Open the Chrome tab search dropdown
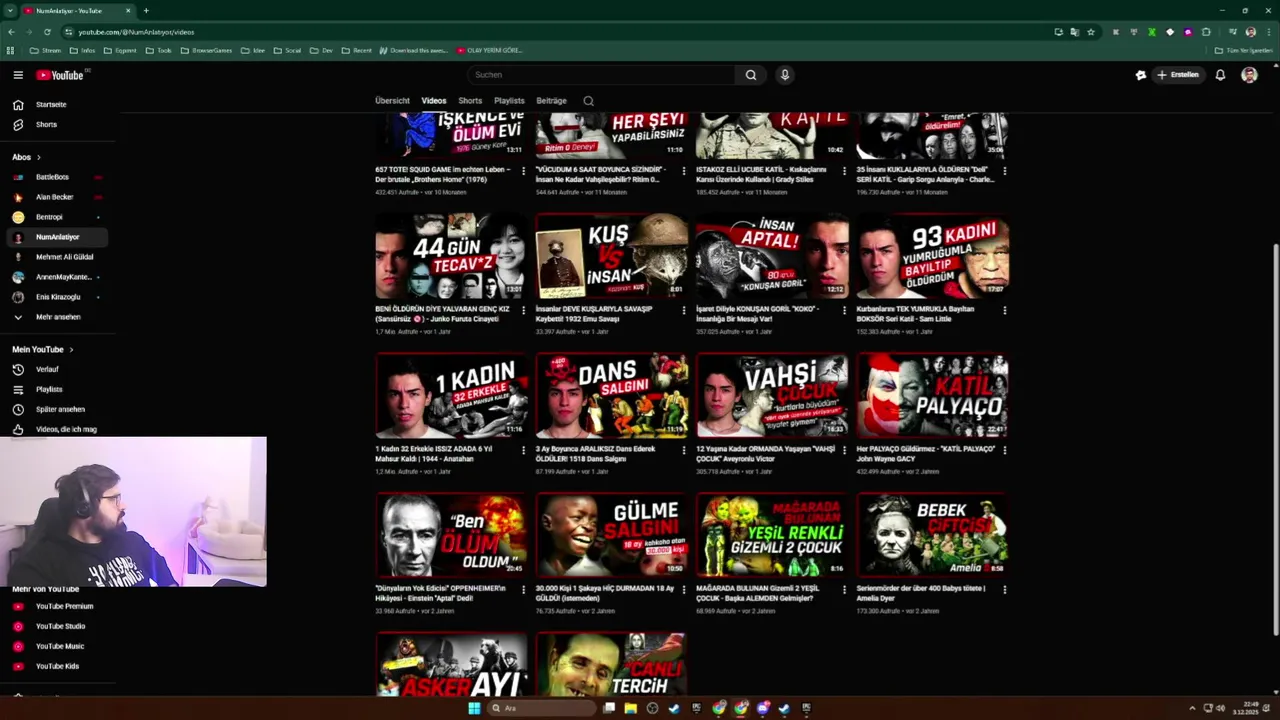 coord(9,10)
